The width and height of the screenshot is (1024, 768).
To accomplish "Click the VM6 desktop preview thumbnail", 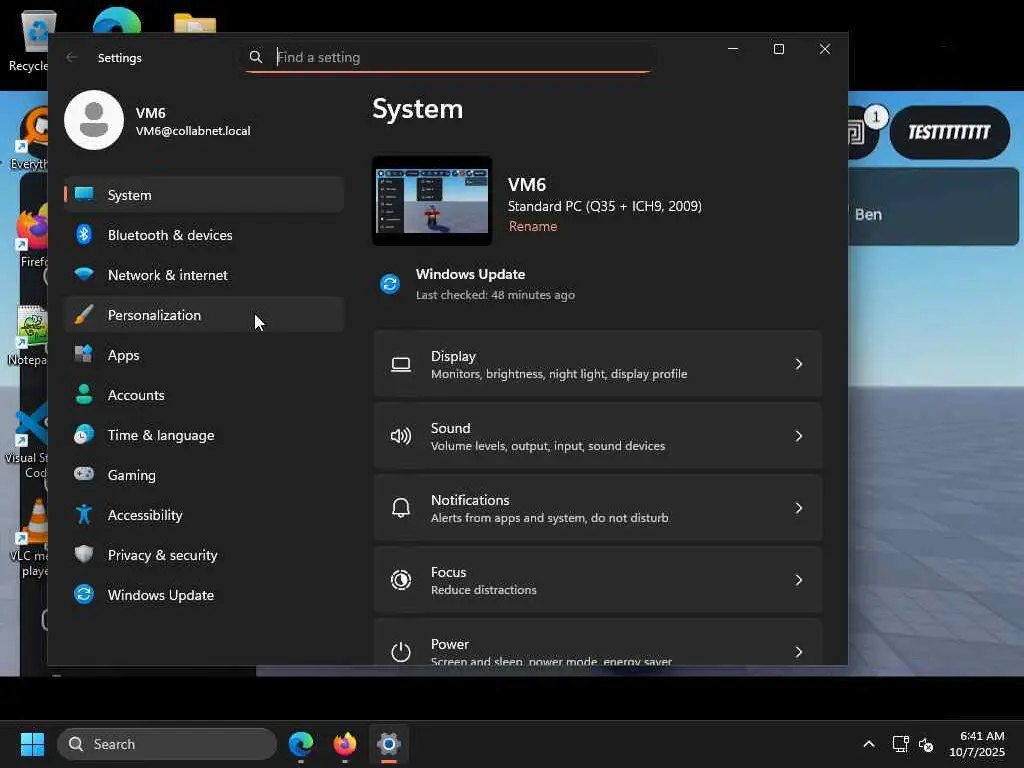I will click(432, 201).
